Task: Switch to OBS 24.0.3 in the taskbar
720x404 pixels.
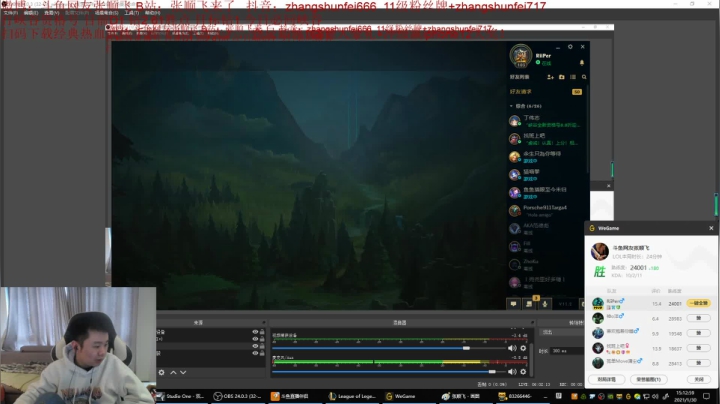Action: (238, 396)
